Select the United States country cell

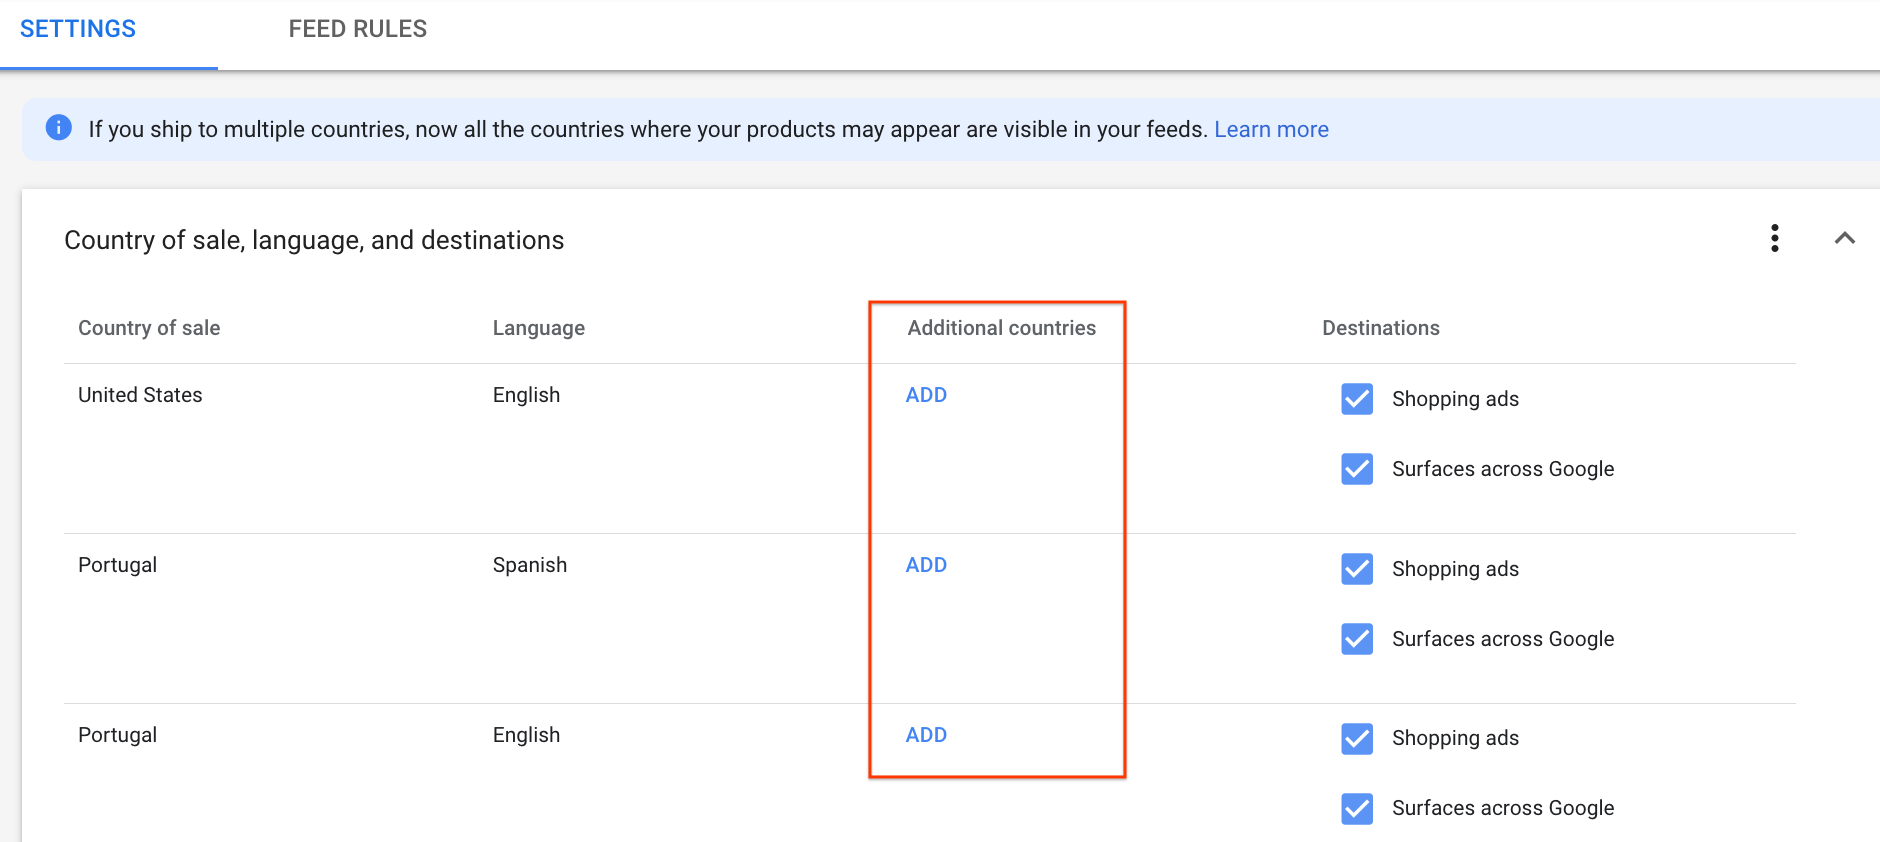(x=140, y=395)
